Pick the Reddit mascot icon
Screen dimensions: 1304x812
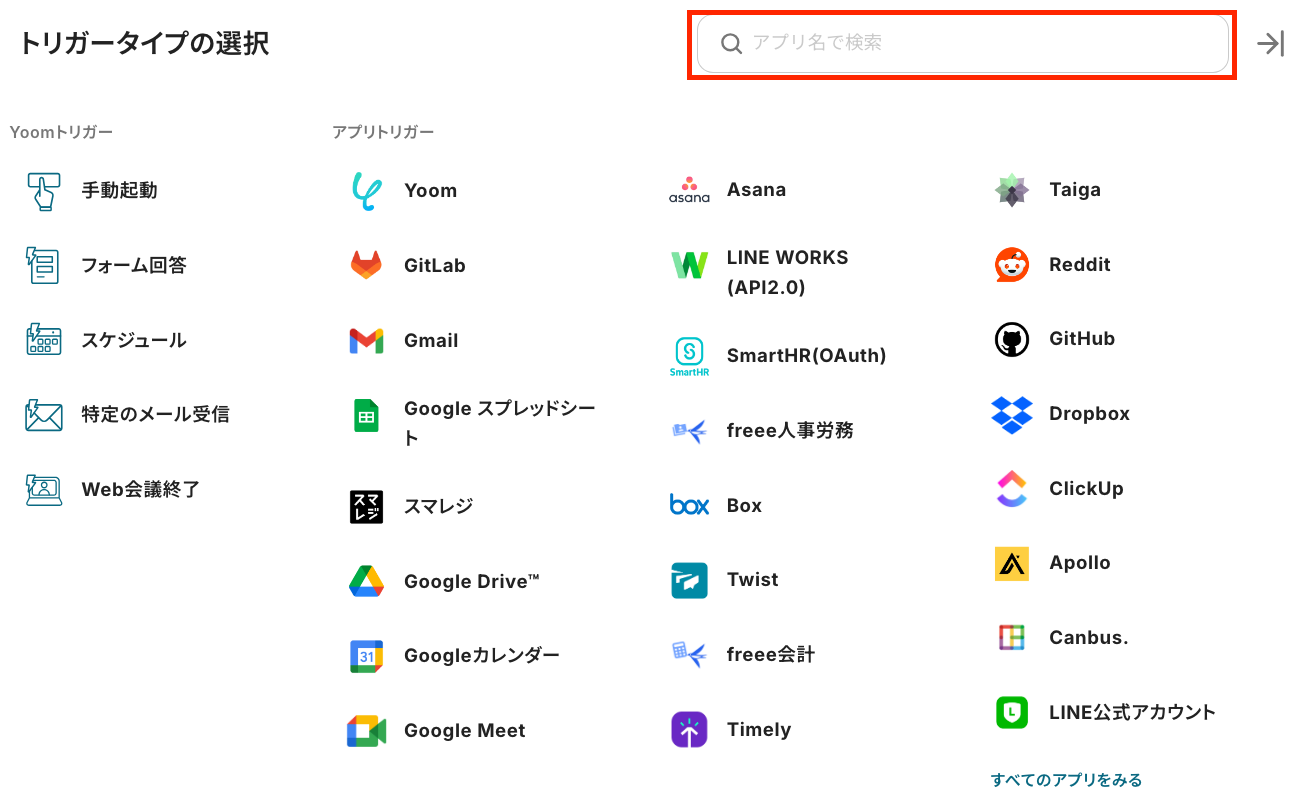1012,265
